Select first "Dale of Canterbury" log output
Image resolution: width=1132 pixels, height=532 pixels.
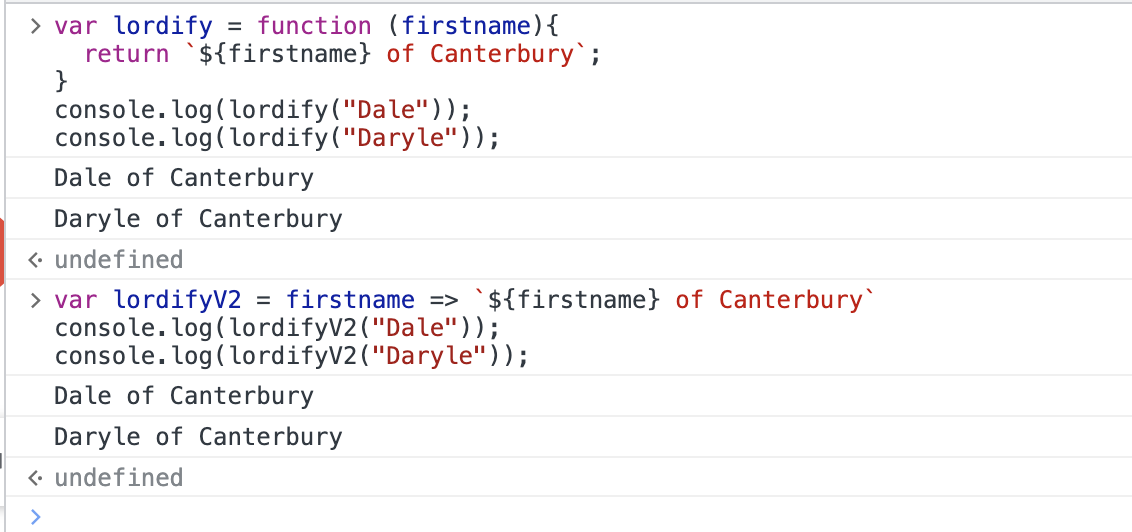coord(183,178)
